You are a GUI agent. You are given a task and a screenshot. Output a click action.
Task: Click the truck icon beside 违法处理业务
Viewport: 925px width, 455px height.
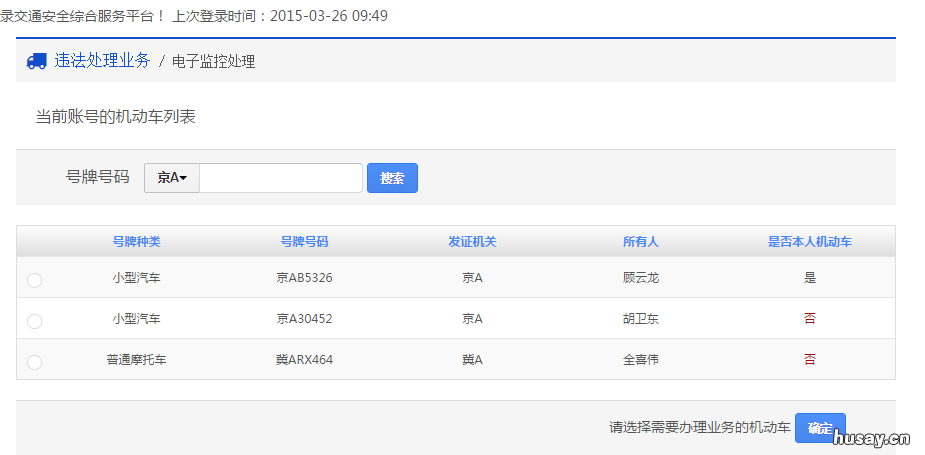pos(36,61)
